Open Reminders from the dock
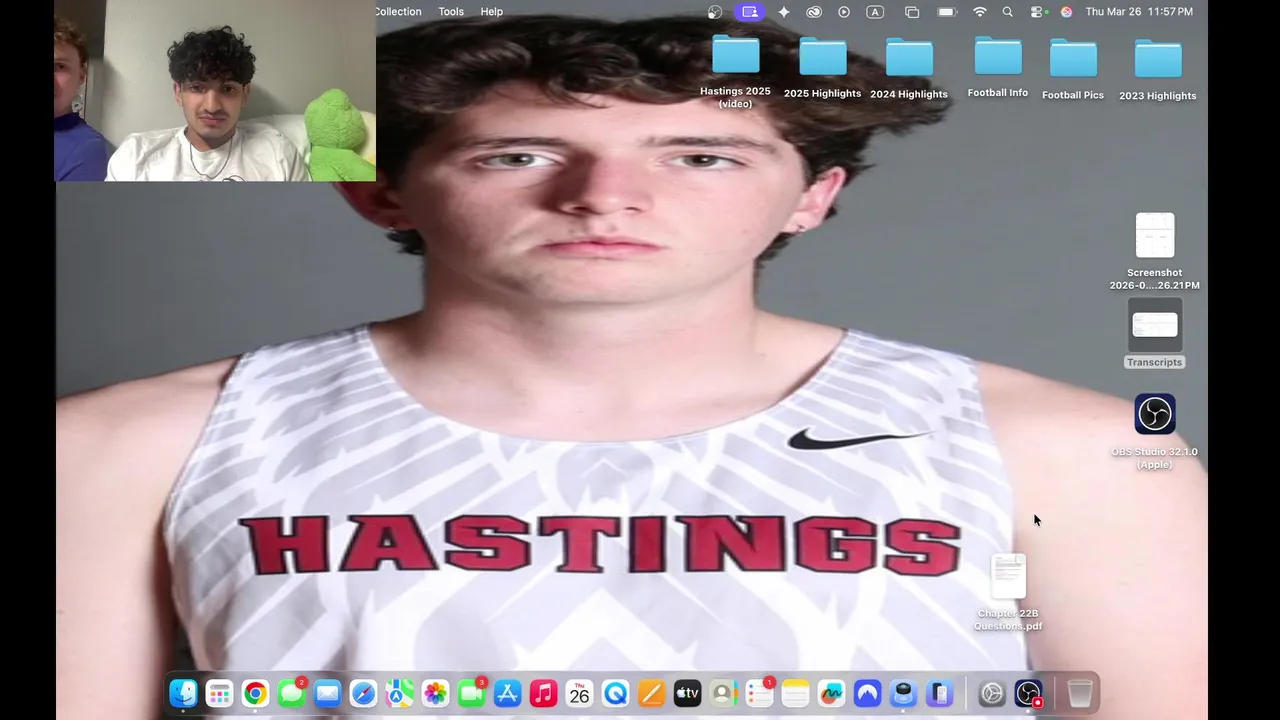The height and width of the screenshot is (720, 1280). 759,693
